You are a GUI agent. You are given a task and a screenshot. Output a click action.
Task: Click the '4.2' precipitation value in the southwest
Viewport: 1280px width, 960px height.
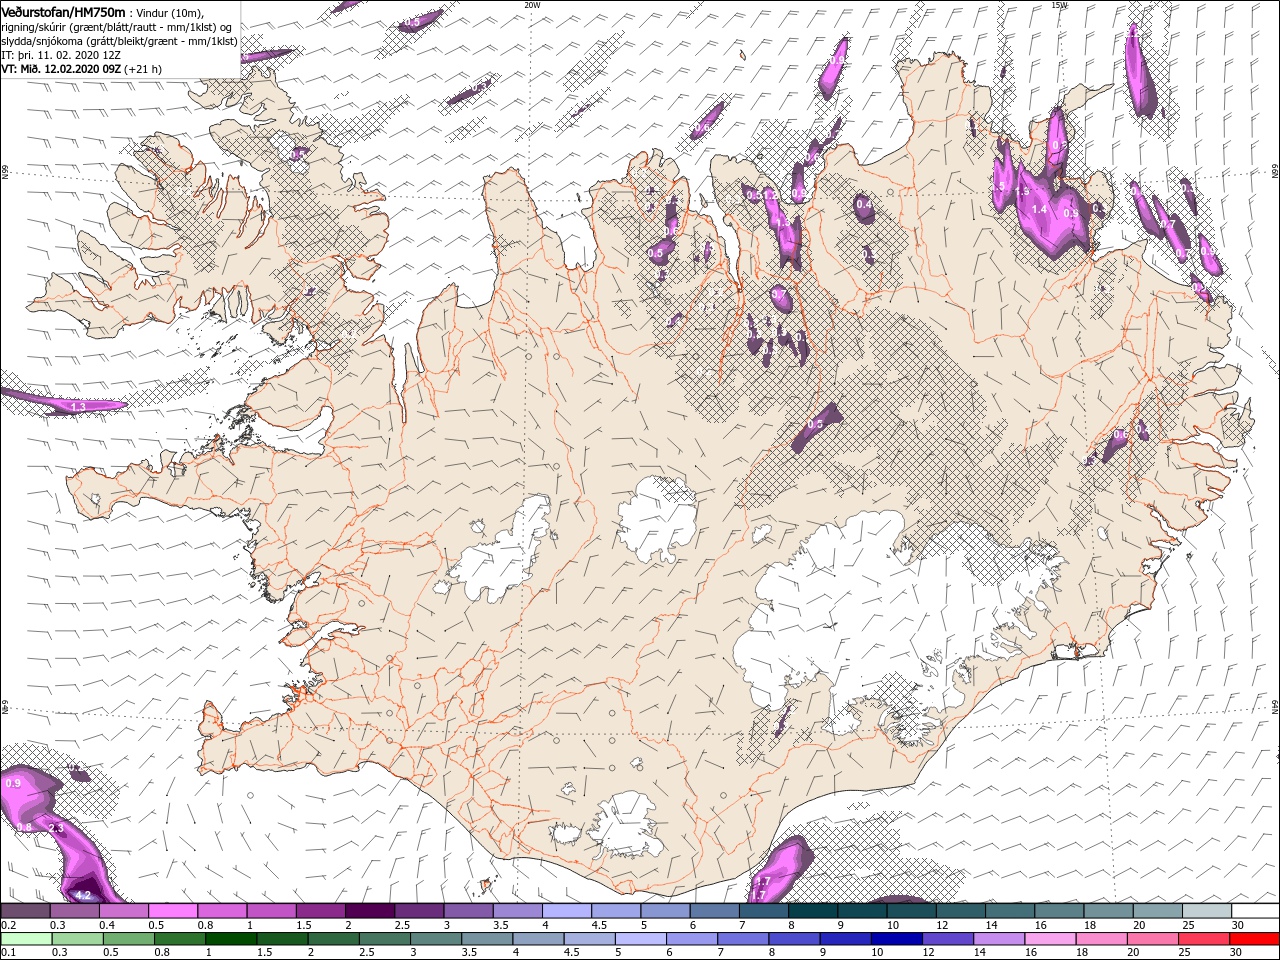pyautogui.click(x=83, y=895)
